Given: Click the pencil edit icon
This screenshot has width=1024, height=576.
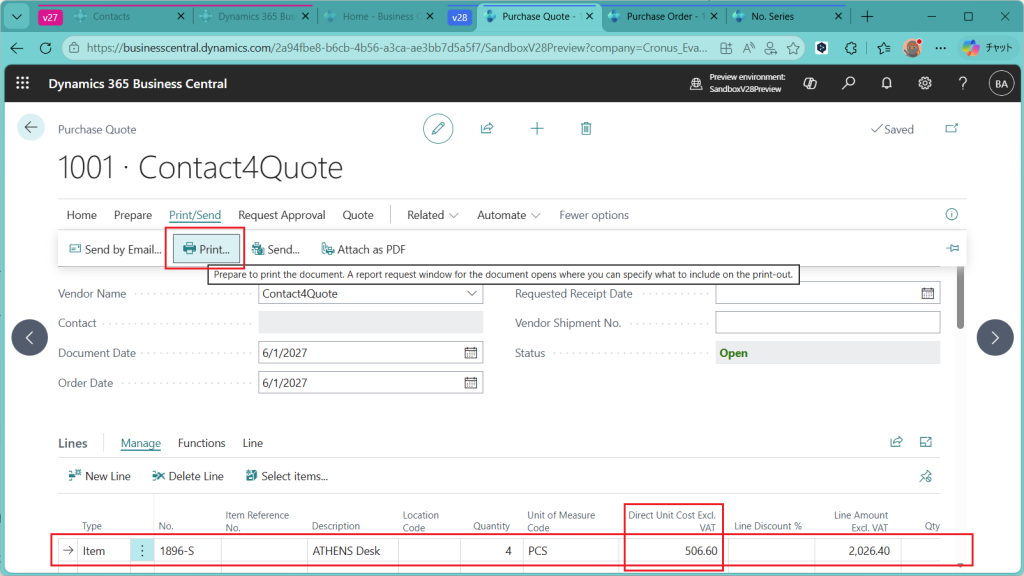Looking at the screenshot, I should [437, 128].
